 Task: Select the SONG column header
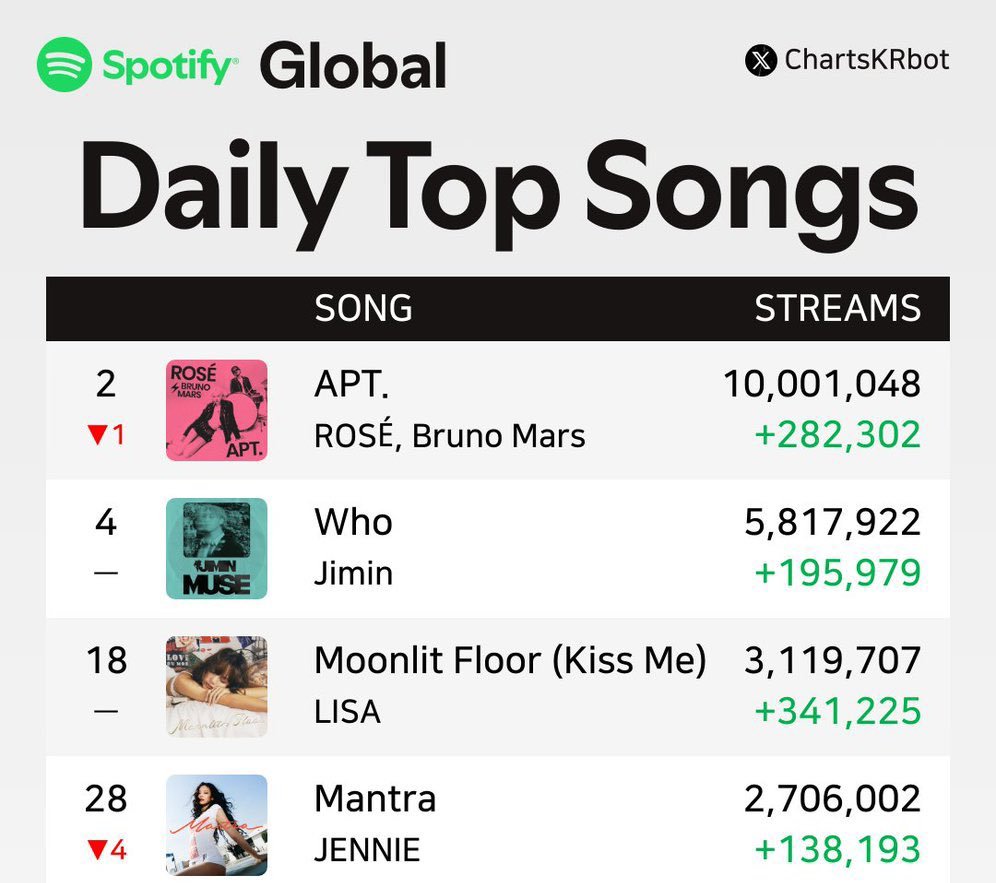point(363,308)
